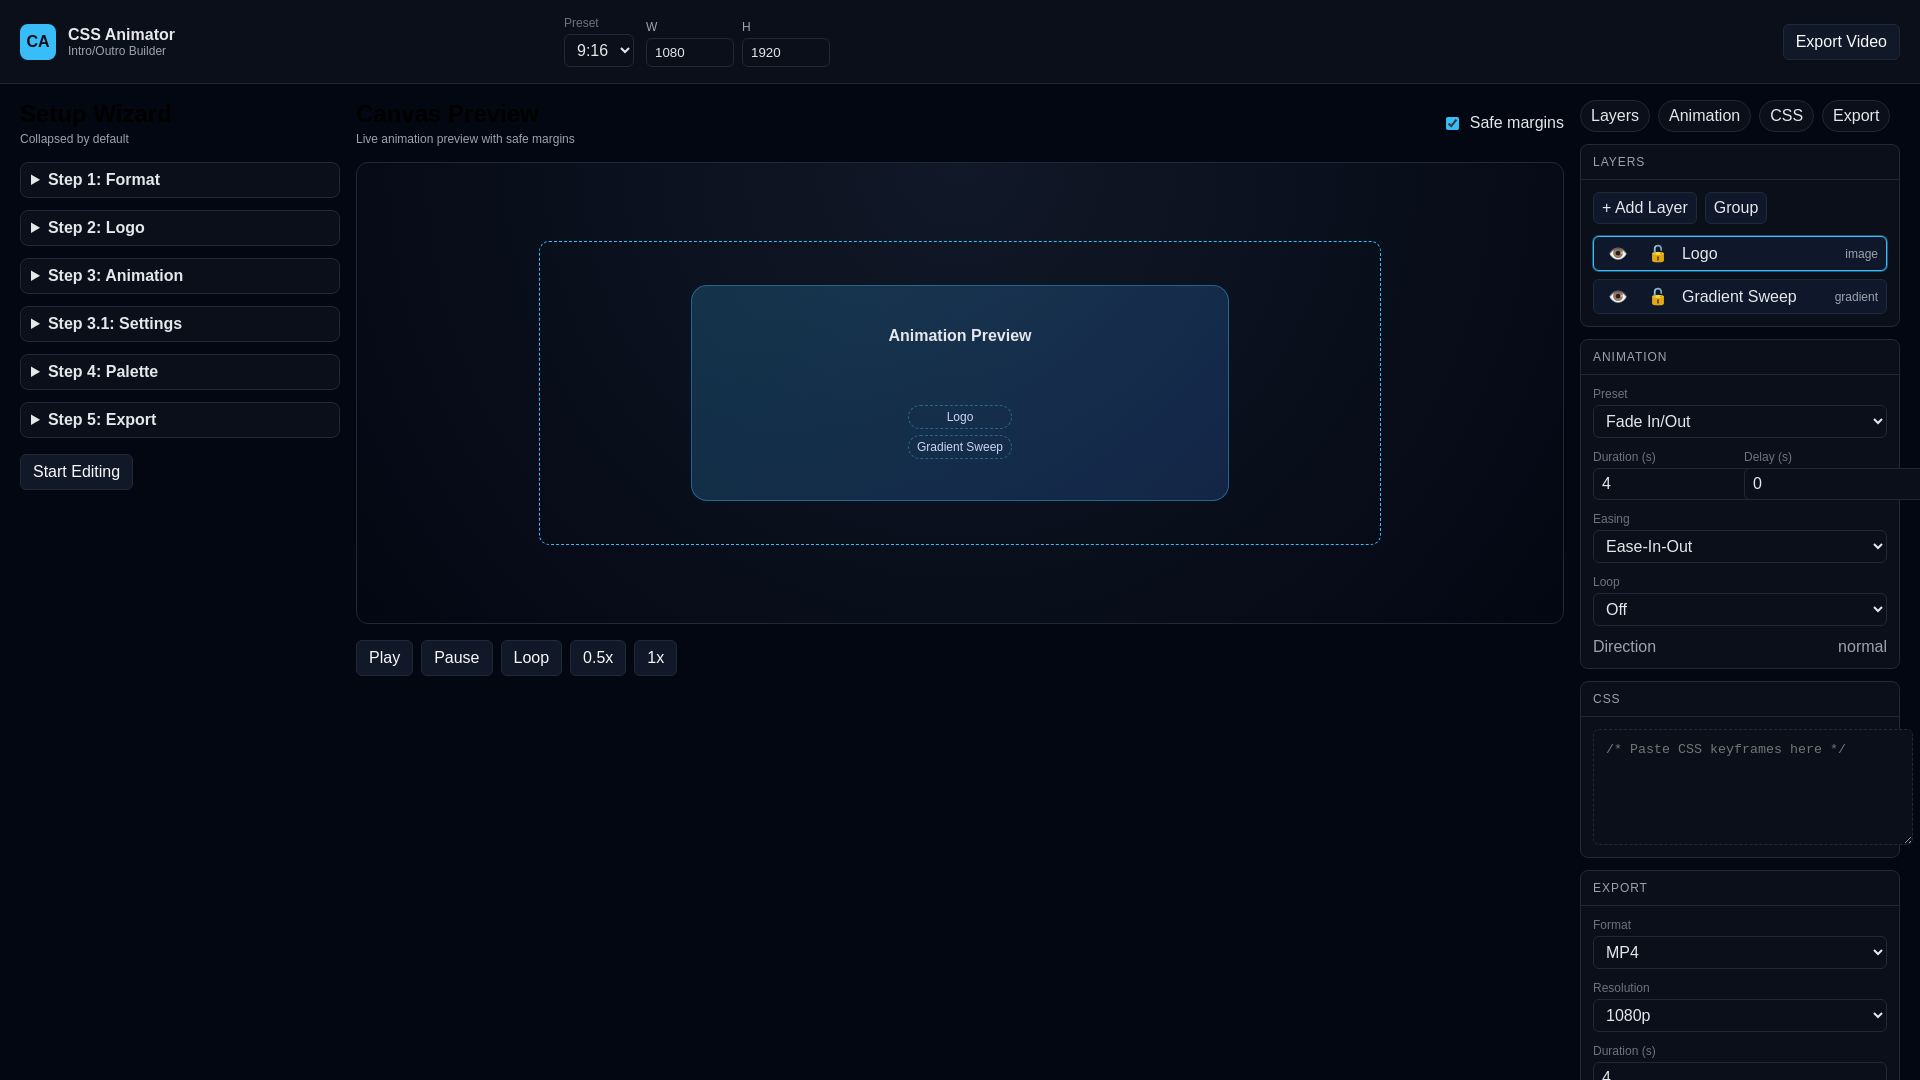Click the 'image' type label
Screen dimensions: 1920x1080
pos(1861,254)
